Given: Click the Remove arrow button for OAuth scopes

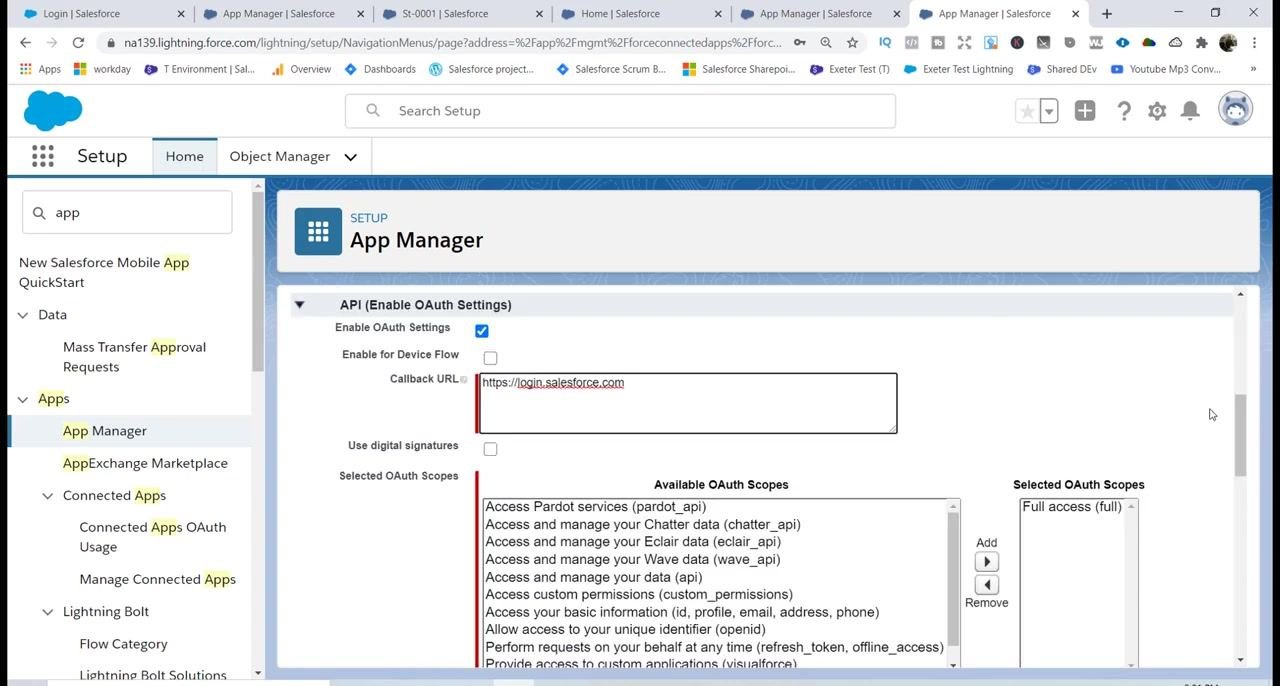Looking at the screenshot, I should pos(987,585).
